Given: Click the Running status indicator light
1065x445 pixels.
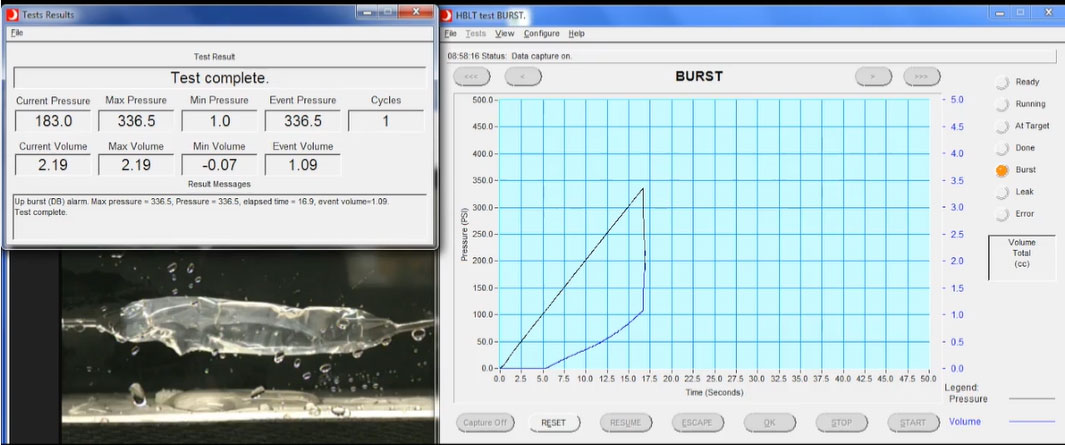Looking at the screenshot, I should 1002,105.
